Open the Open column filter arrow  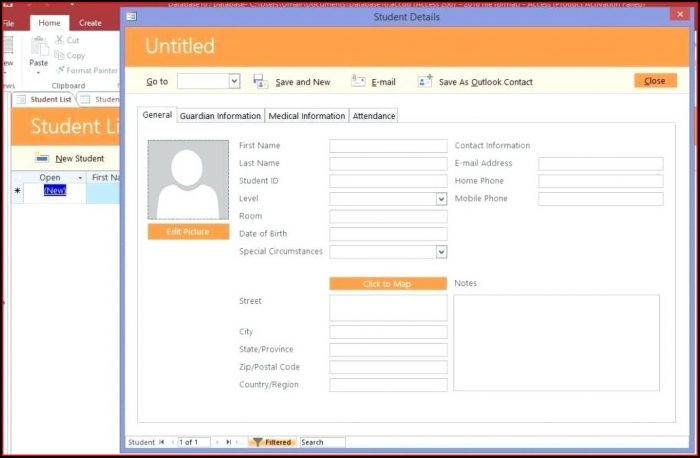pos(80,178)
